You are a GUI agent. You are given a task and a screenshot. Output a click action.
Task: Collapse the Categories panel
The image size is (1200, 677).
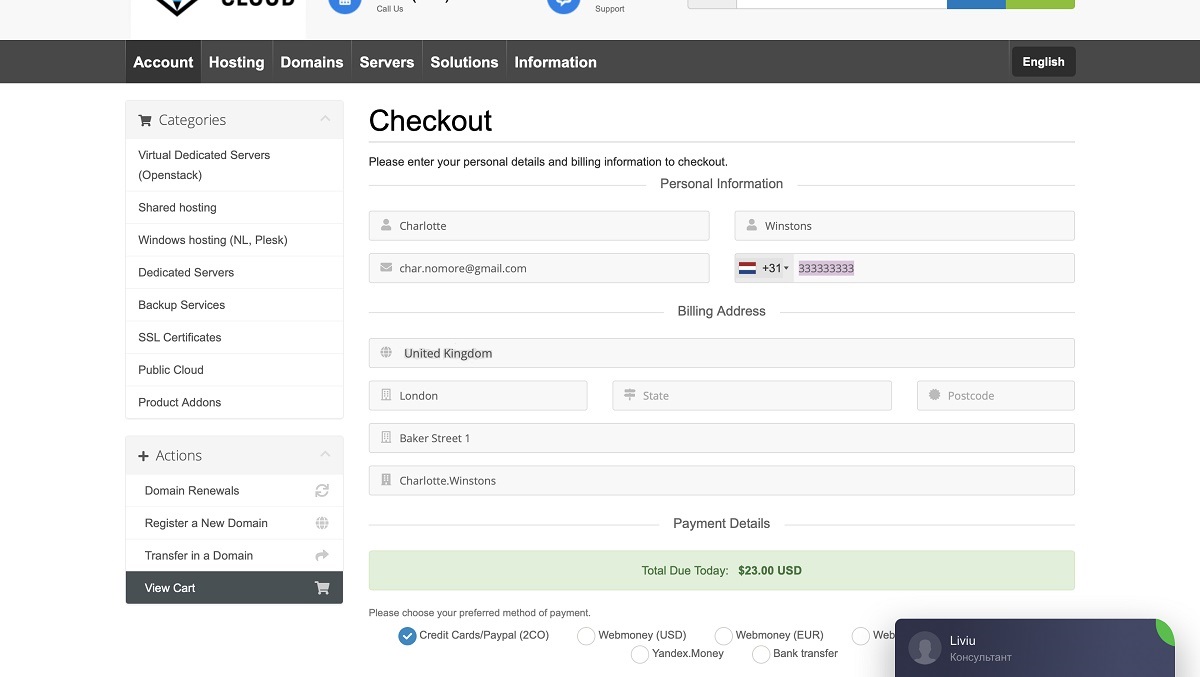pos(325,120)
